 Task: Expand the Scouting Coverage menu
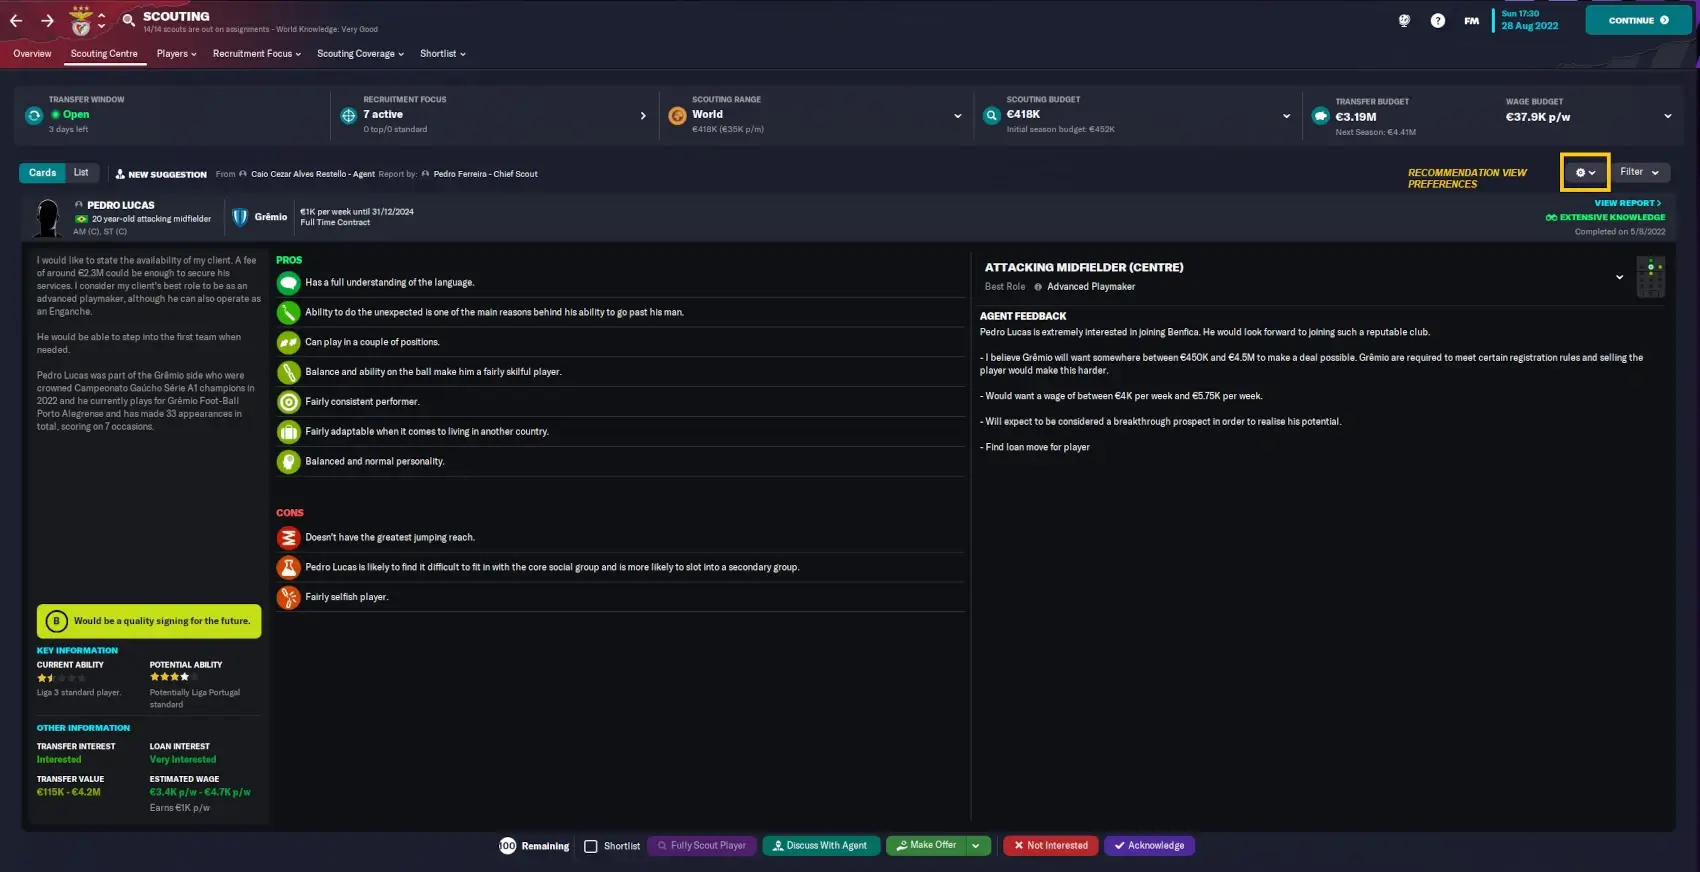click(x=360, y=54)
